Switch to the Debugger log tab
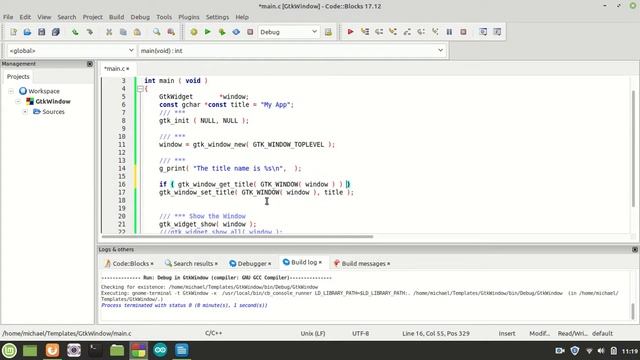 pyautogui.click(x=250, y=264)
